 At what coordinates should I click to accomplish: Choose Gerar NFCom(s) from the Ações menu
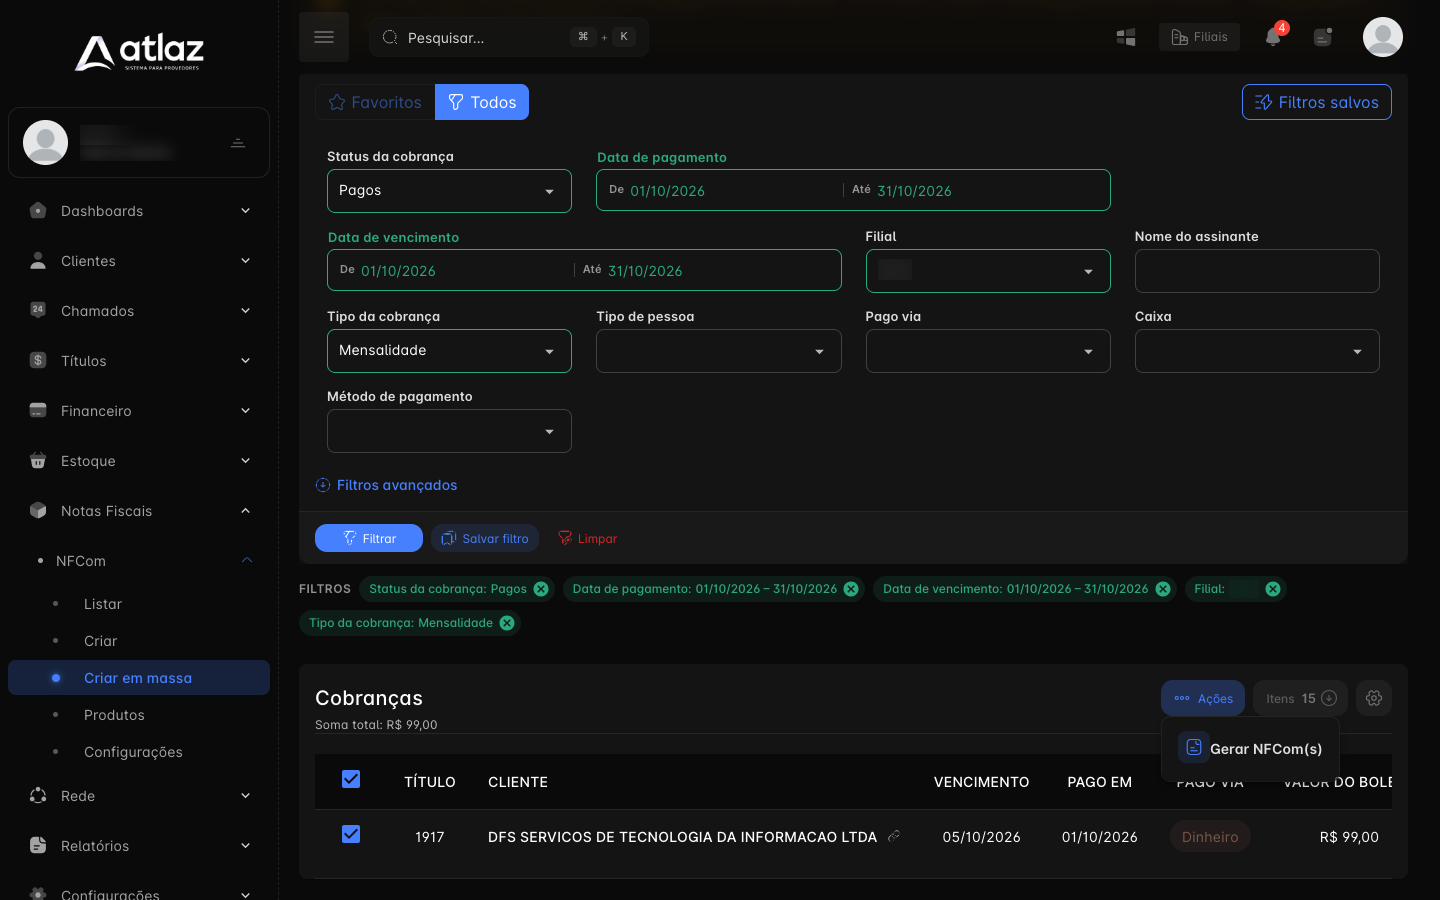pyautogui.click(x=1250, y=748)
